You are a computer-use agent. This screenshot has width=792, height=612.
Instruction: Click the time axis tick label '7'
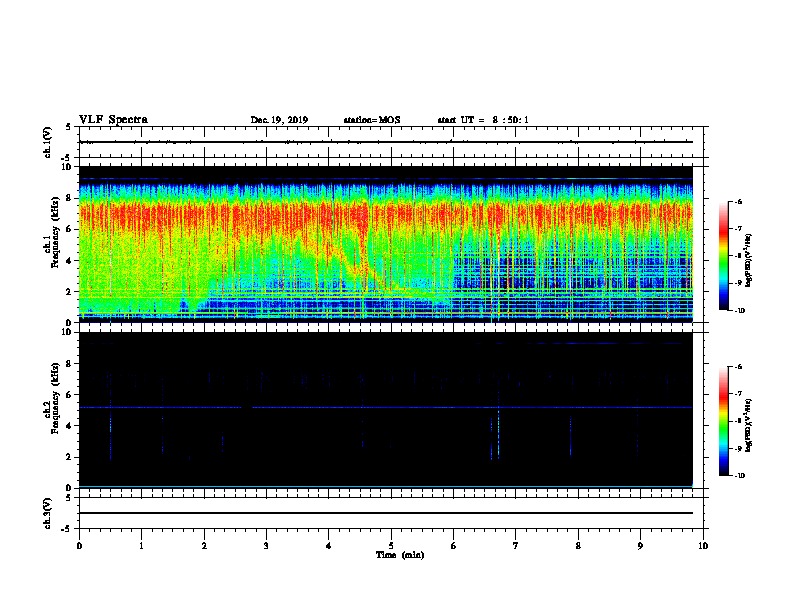[x=516, y=545]
